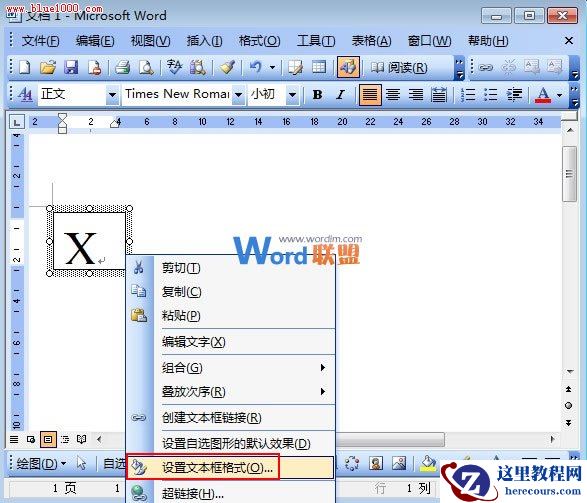
Task: Open the 帮助(H) menu
Action: coord(488,41)
